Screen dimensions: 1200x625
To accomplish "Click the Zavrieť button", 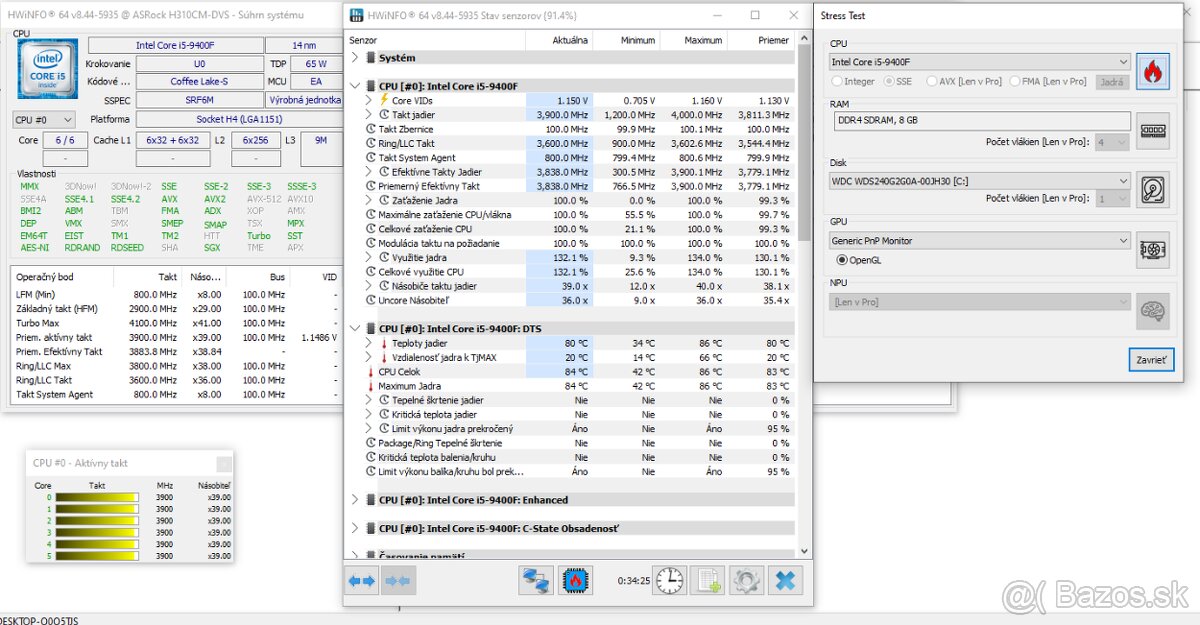I will pyautogui.click(x=1151, y=360).
